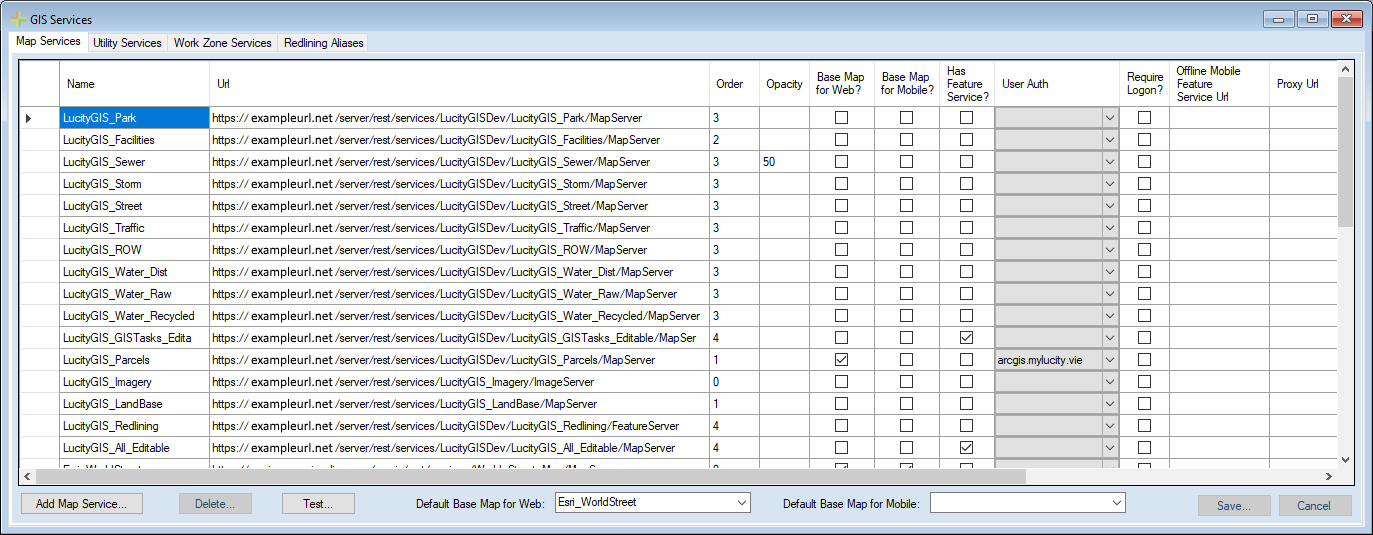Switch to the Utility Services tab
1373x535 pixels.
tap(127, 43)
